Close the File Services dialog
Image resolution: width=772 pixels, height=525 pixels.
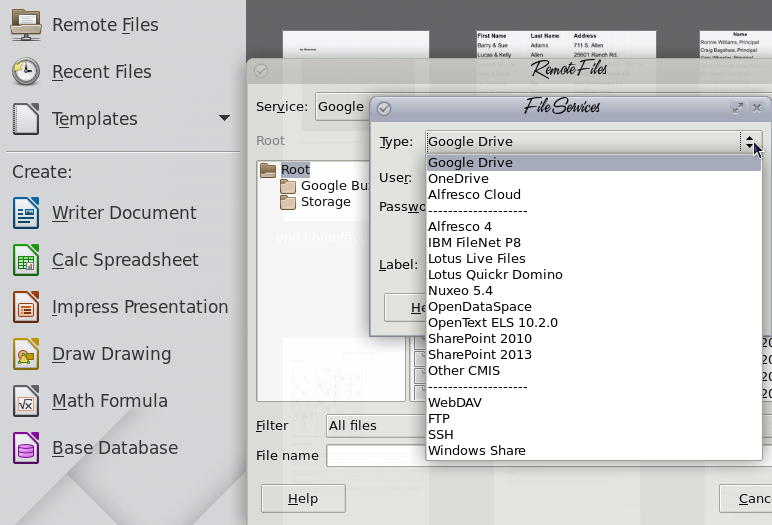tap(757, 108)
